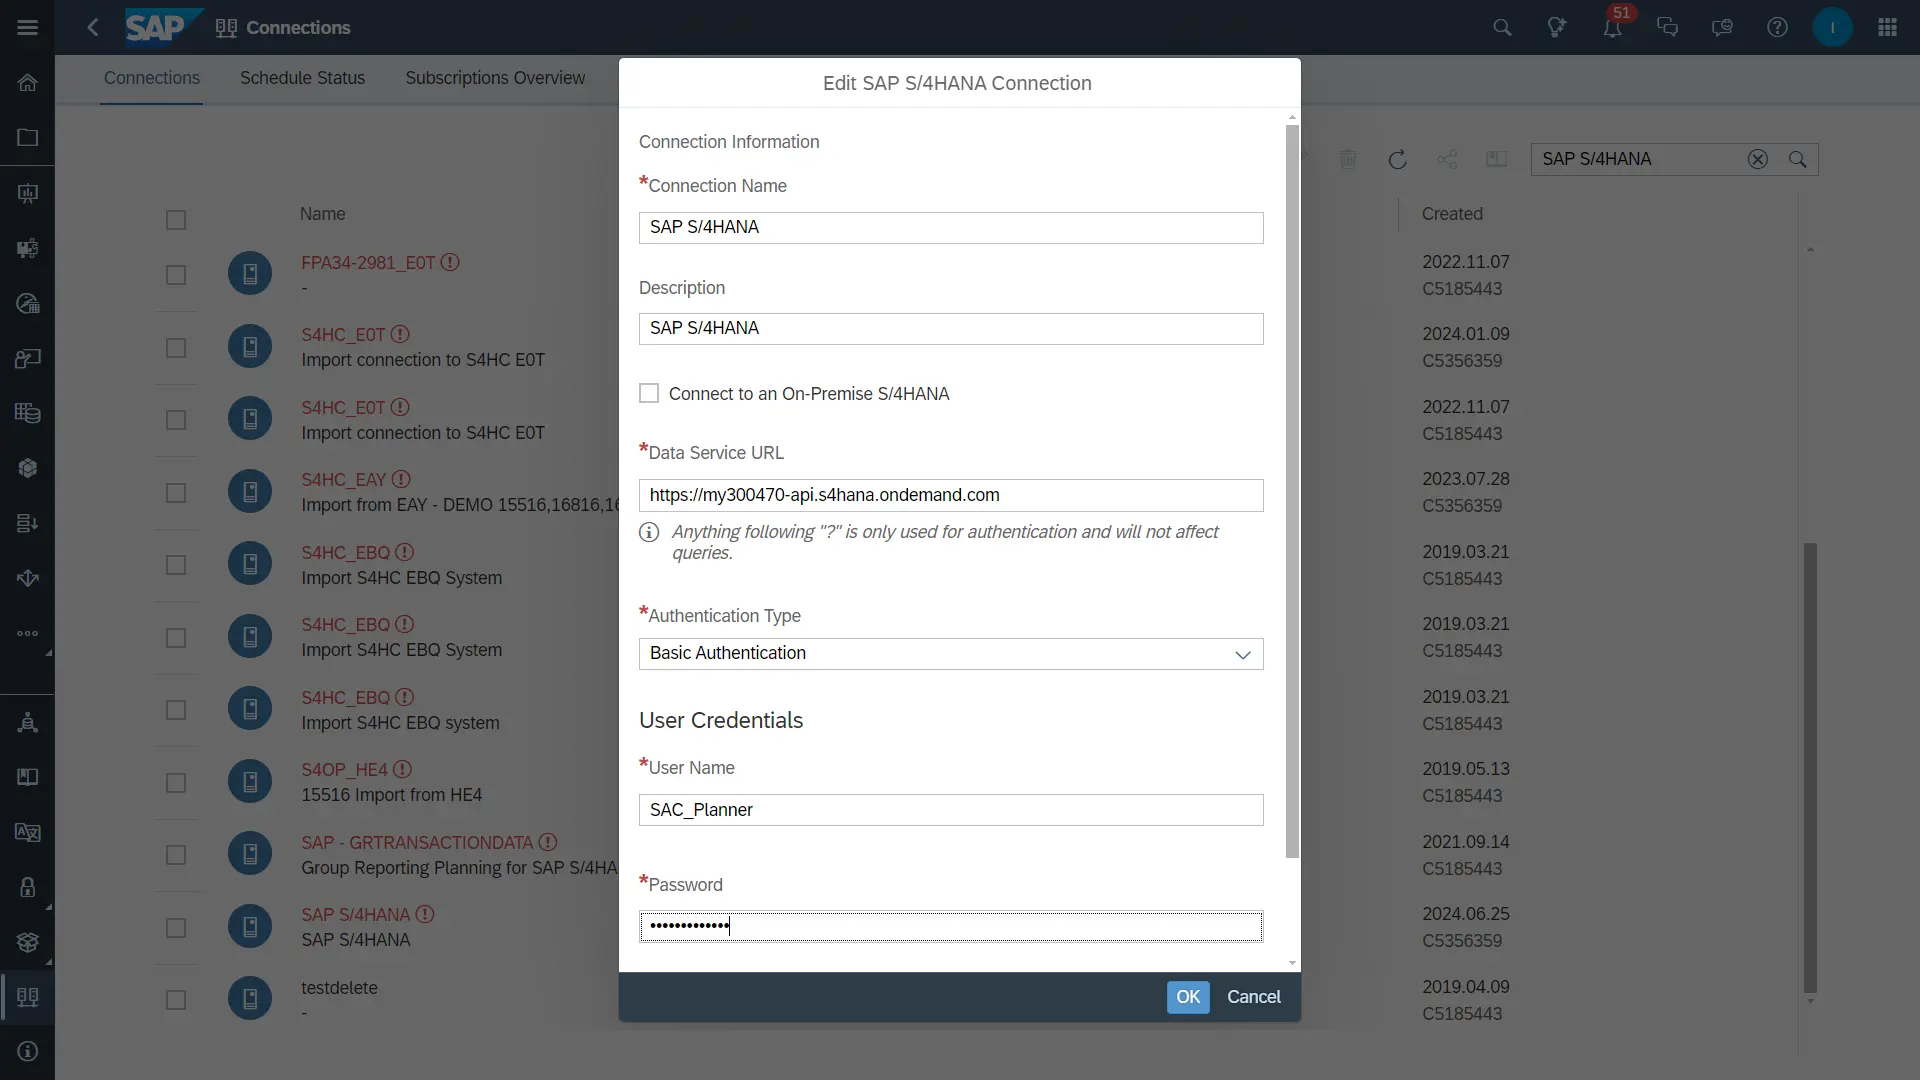Click the connections search input box
The width and height of the screenshot is (1920, 1080).
tap(1640, 159)
